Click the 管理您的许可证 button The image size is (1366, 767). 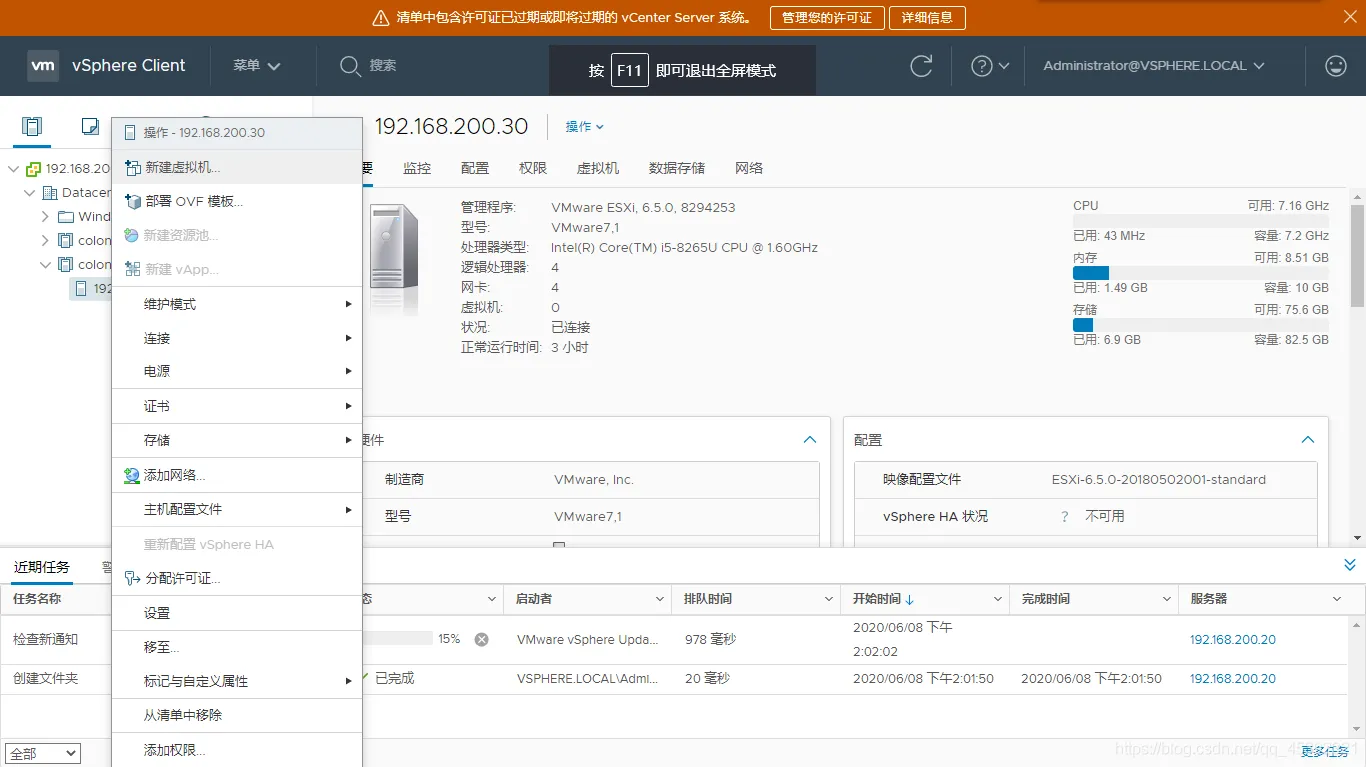point(827,18)
